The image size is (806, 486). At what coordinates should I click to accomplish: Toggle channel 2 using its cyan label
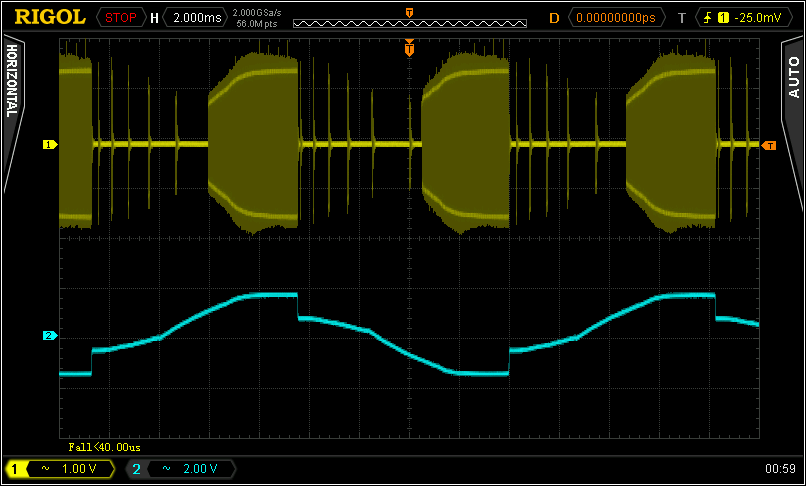click(136, 469)
